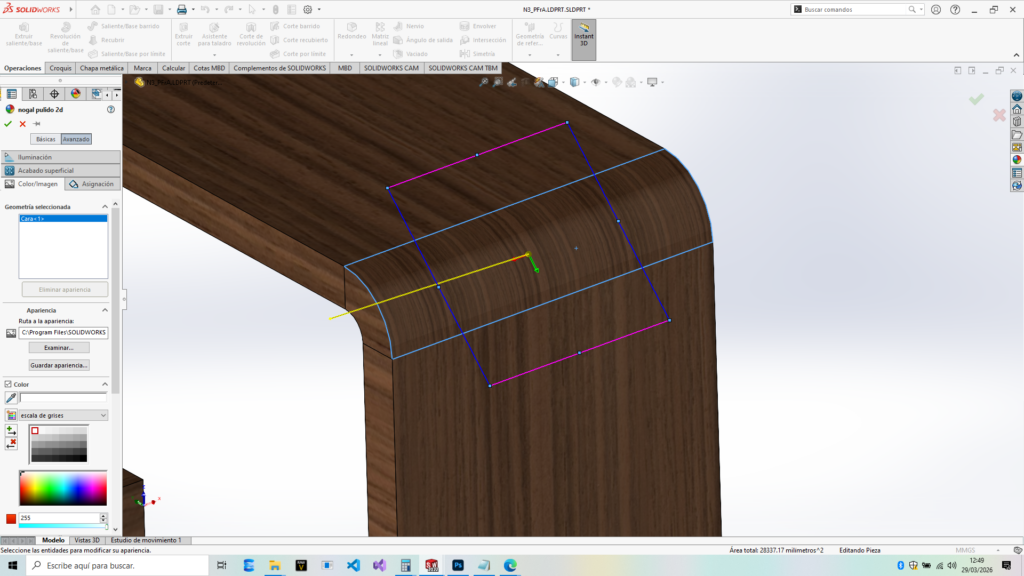Viewport: 1024px width, 576px height.
Task: Collapse the Apariencia section
Action: [104, 310]
